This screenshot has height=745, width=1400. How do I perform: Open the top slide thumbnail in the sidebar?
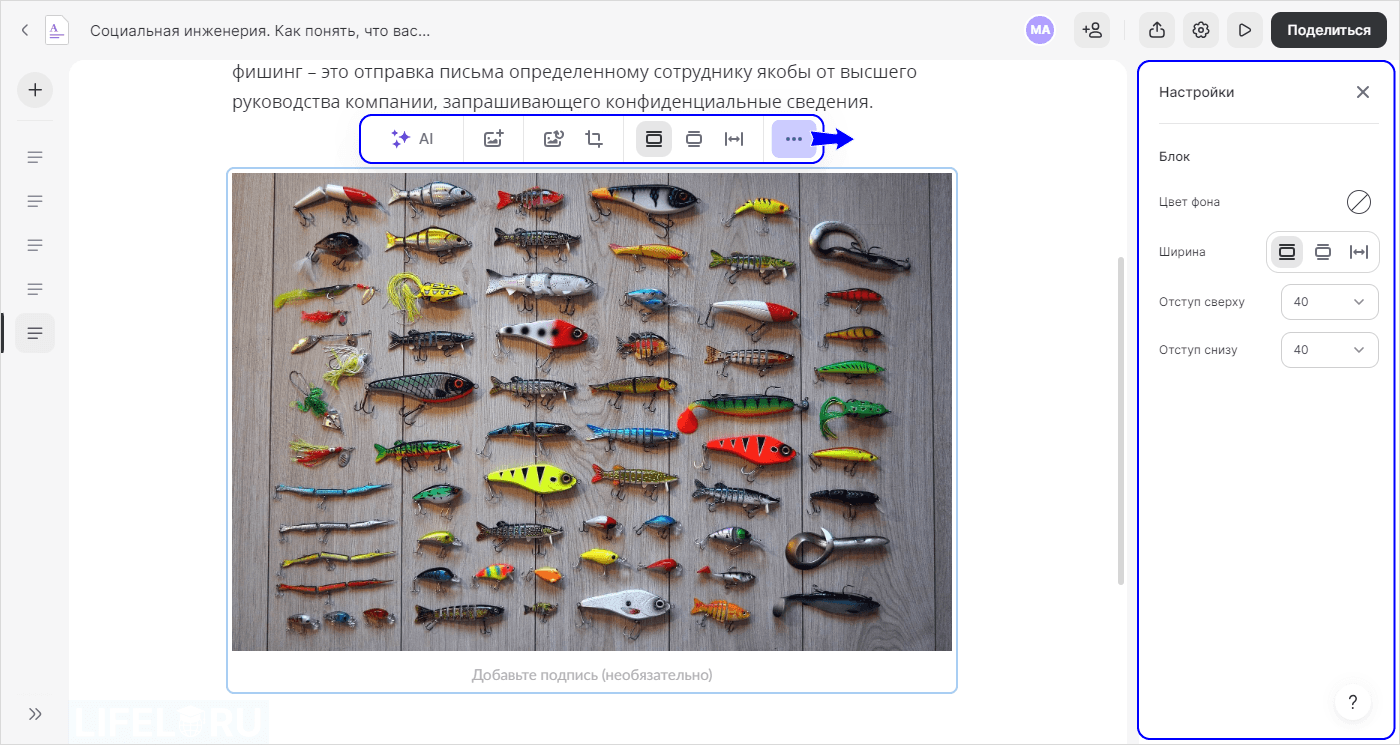point(35,156)
